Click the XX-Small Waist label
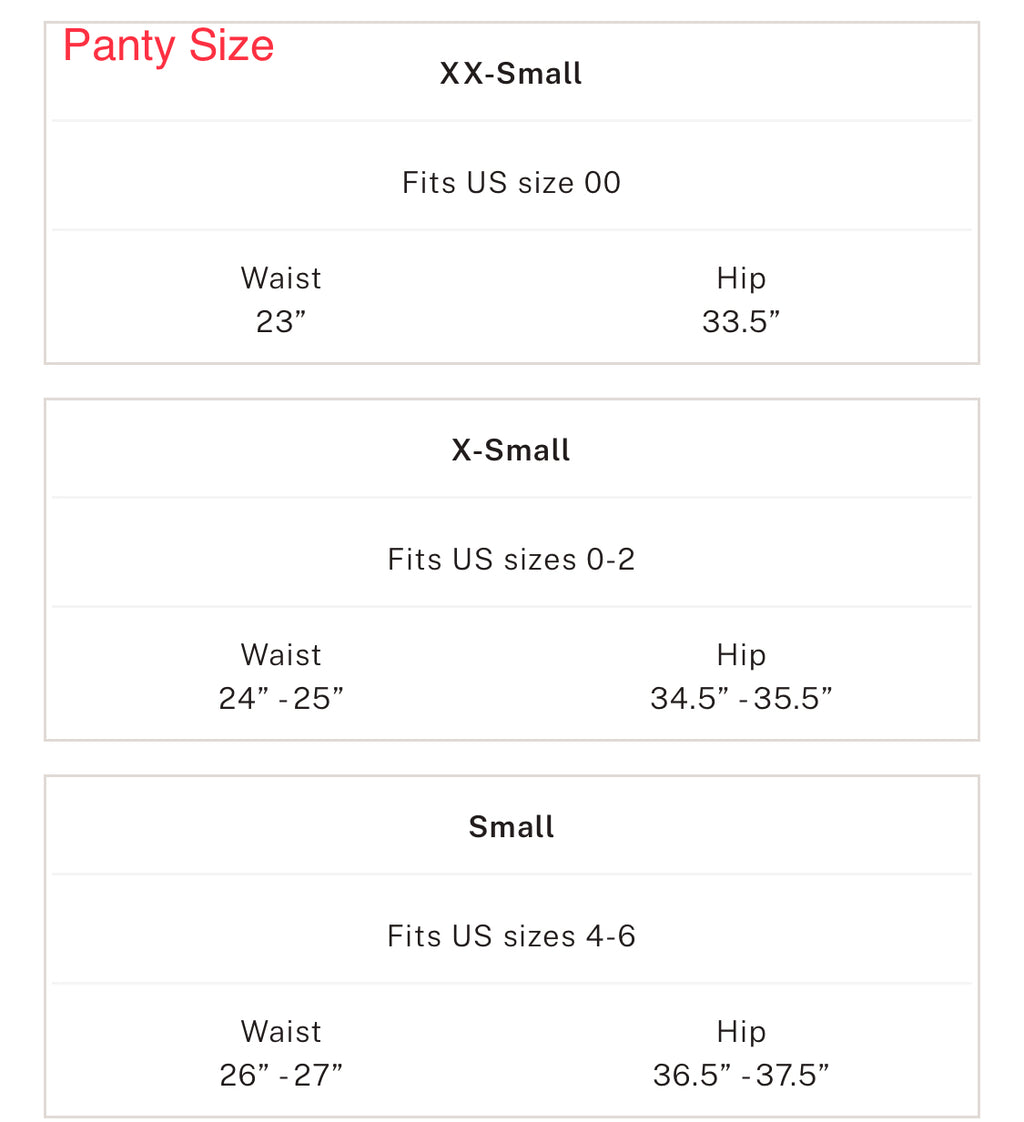Screen dimensions: 1024x1122 [x=281, y=278]
